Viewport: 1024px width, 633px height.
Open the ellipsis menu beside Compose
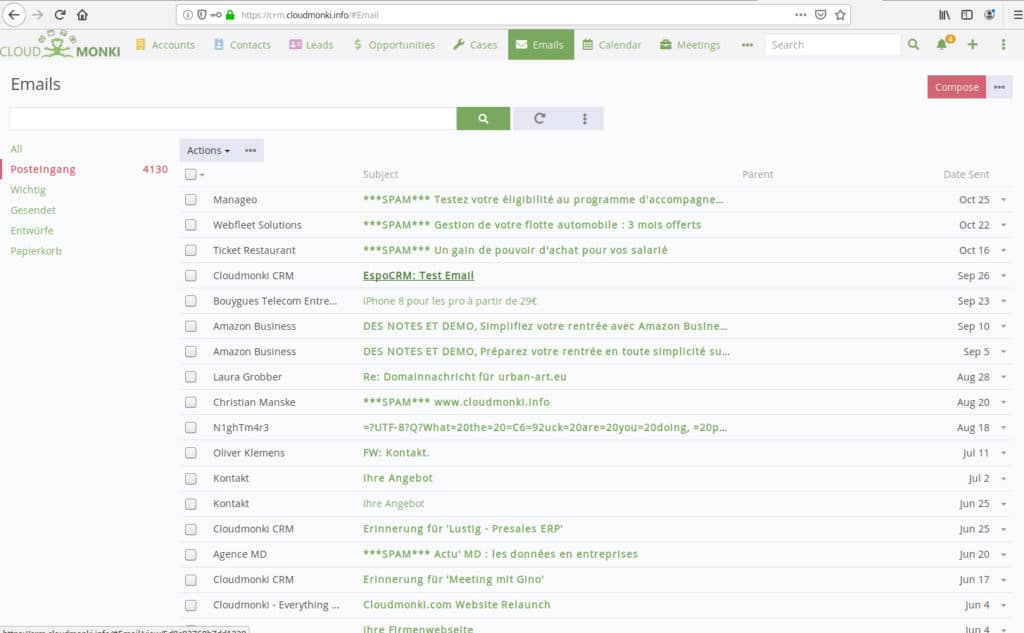(999, 87)
